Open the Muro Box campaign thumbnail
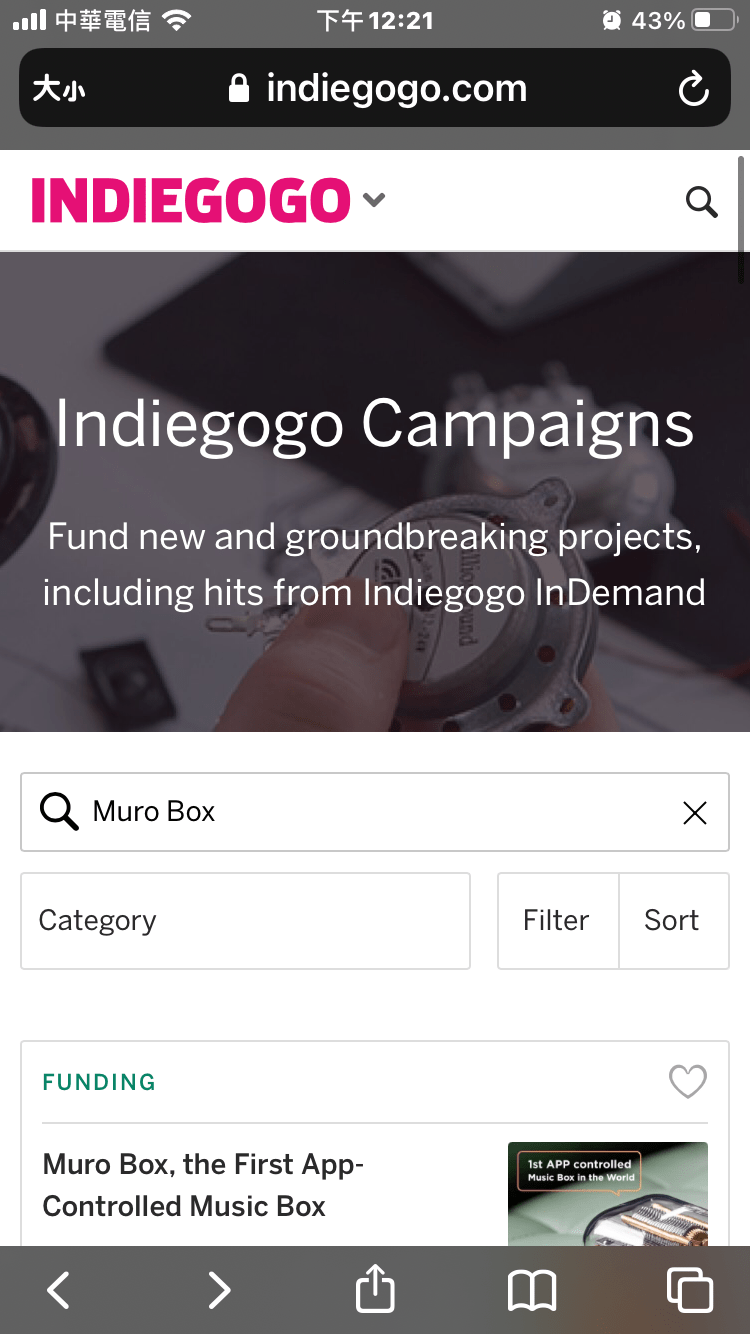 click(x=607, y=1194)
